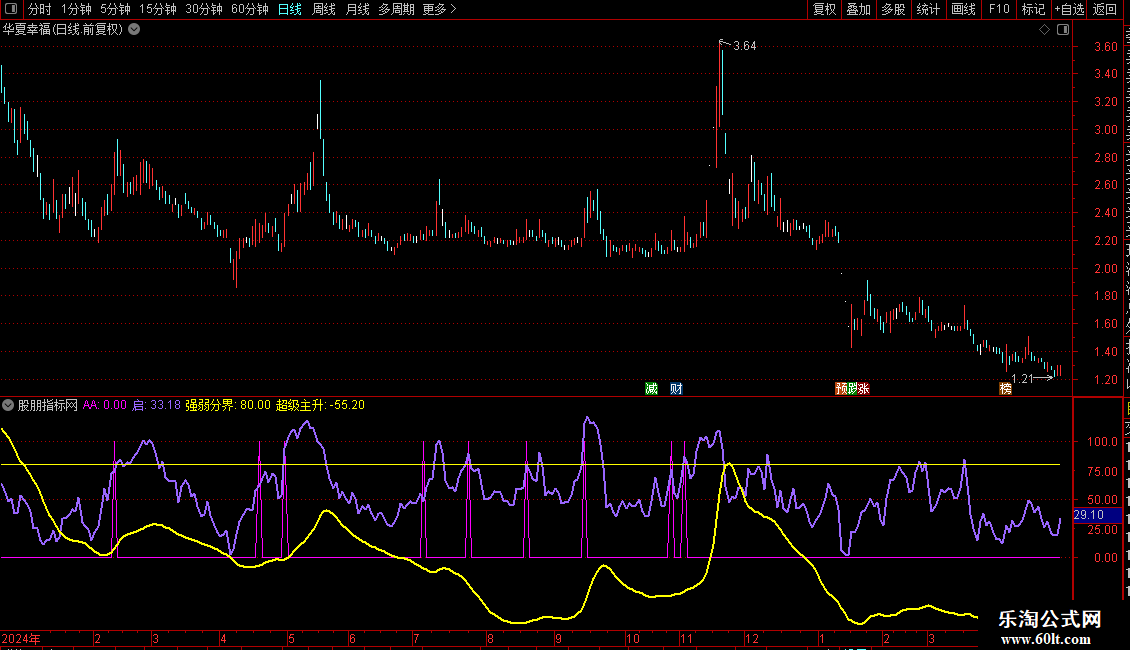Viewport: 1130px width, 650px height.
Task: Click the 财 financial marker badge
Action: click(676, 389)
